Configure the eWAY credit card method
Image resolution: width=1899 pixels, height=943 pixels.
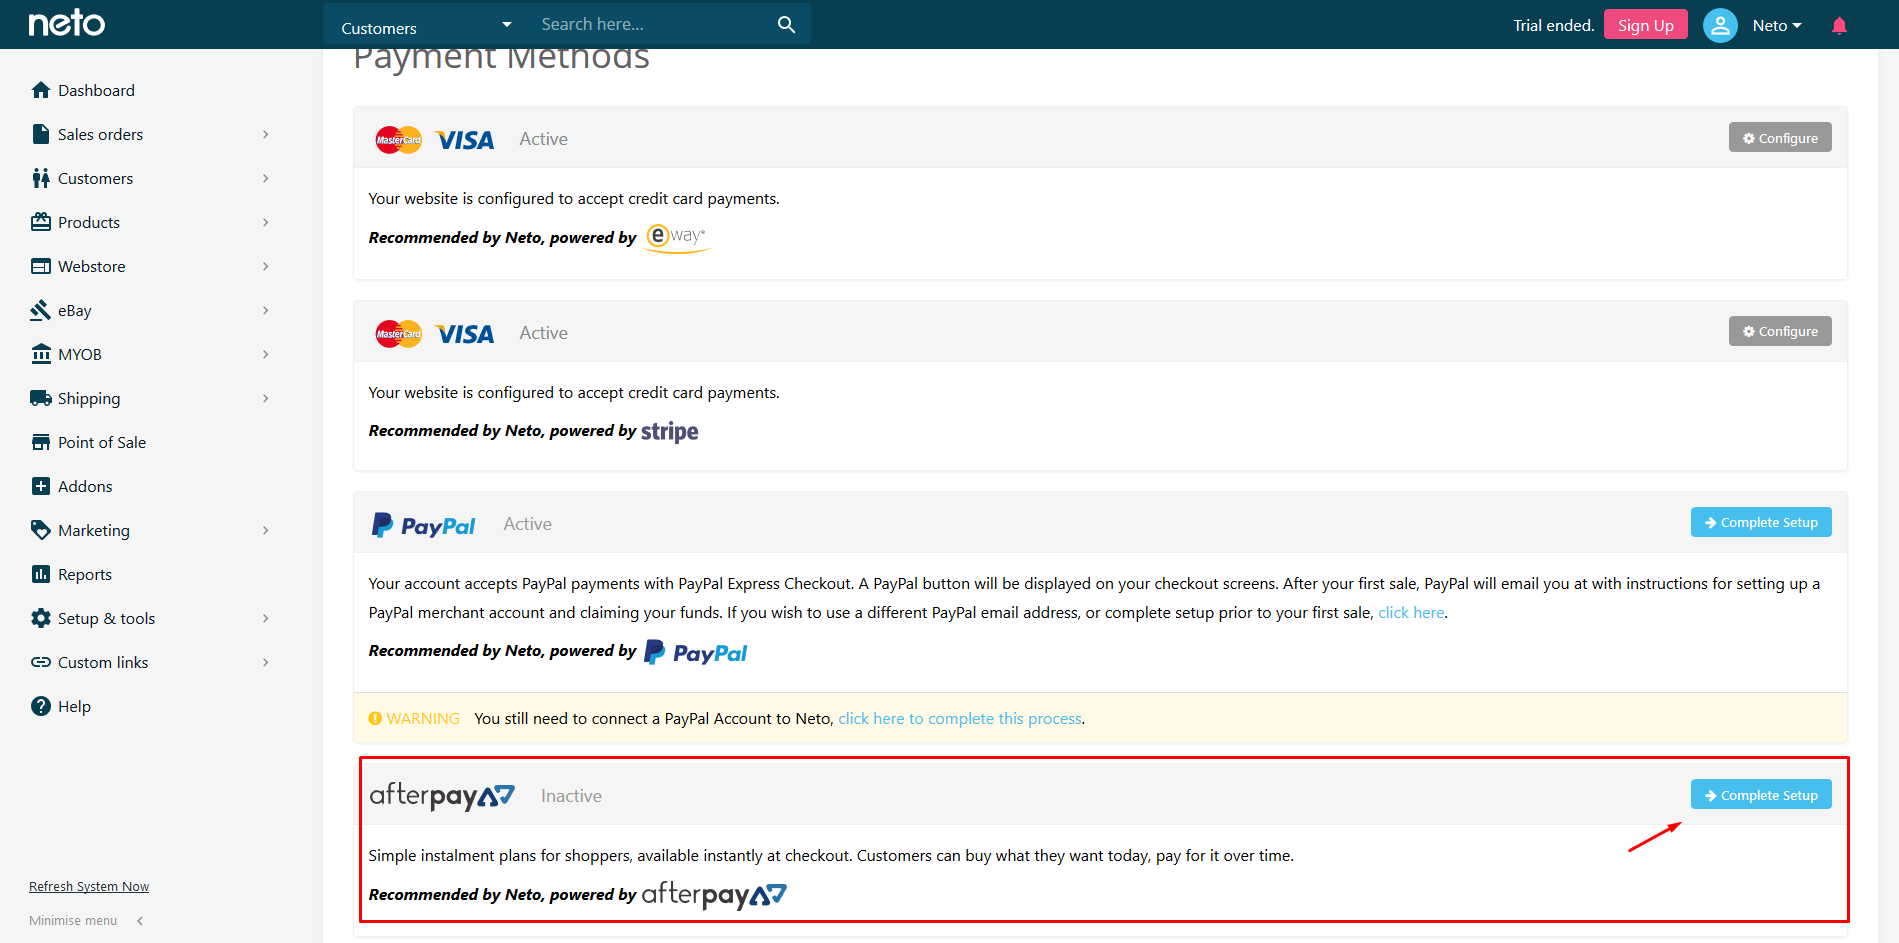(x=1780, y=138)
